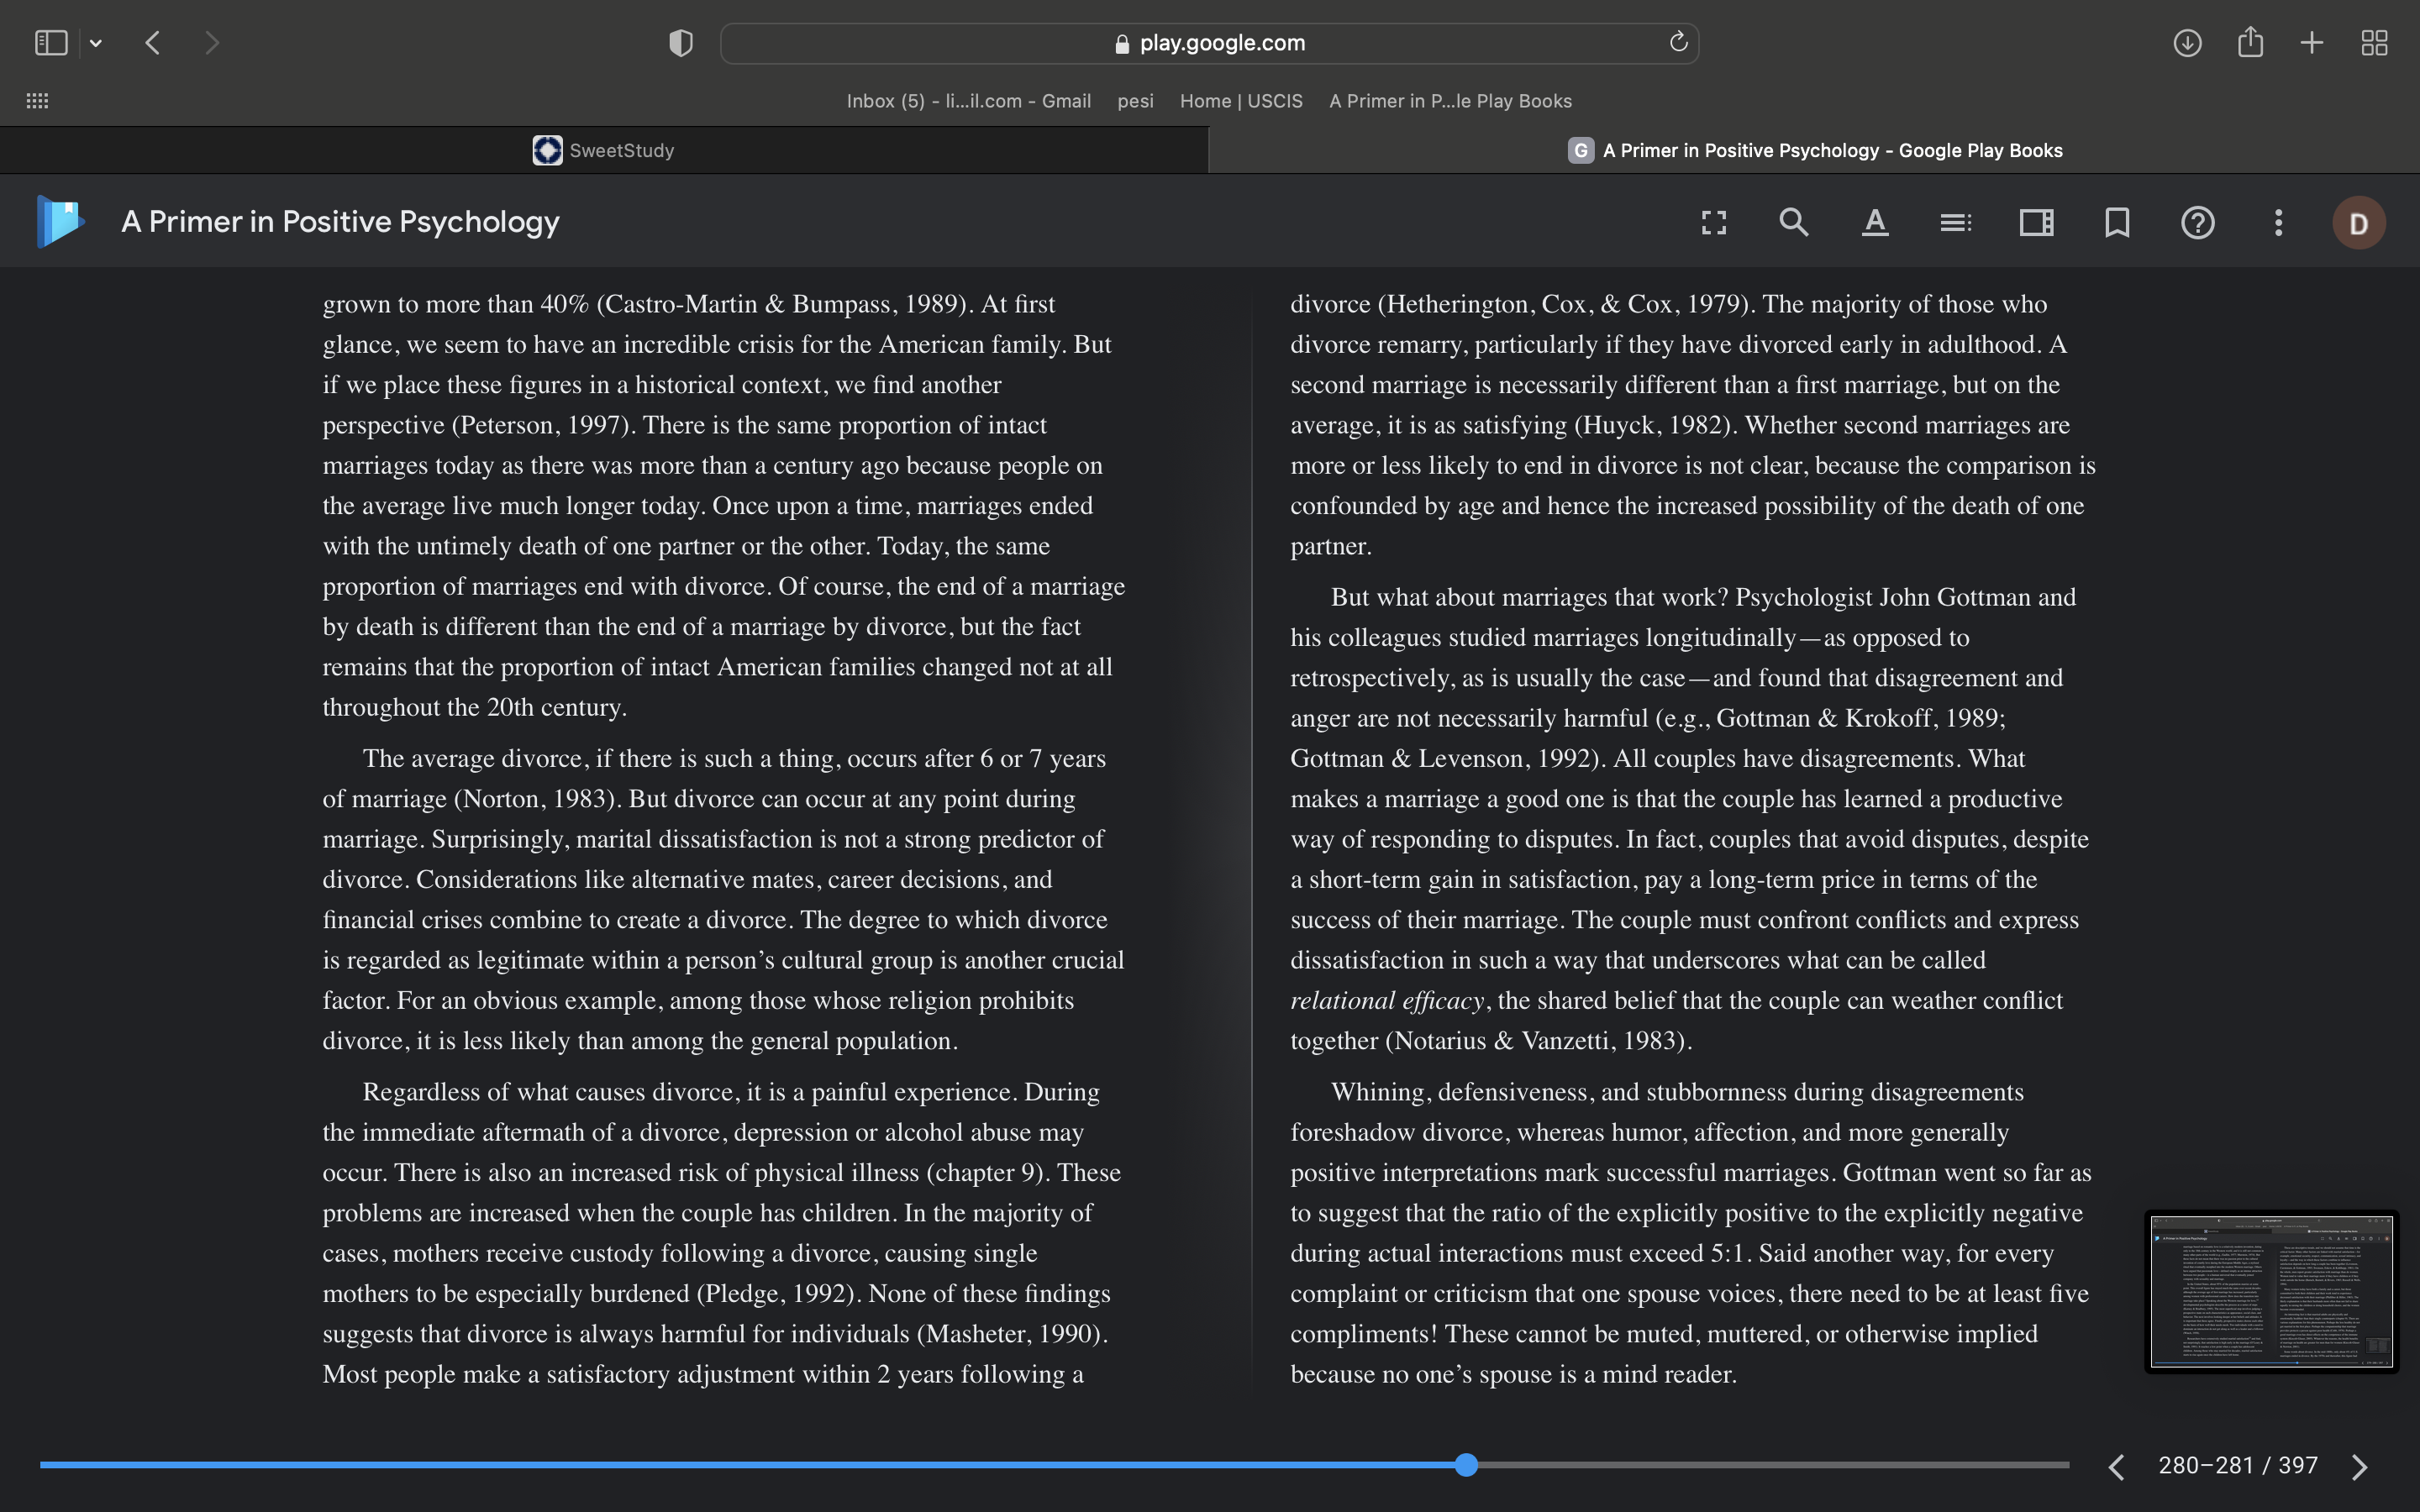Enter fullscreen reading mode
This screenshot has height=1512, width=2420.
(x=1714, y=222)
